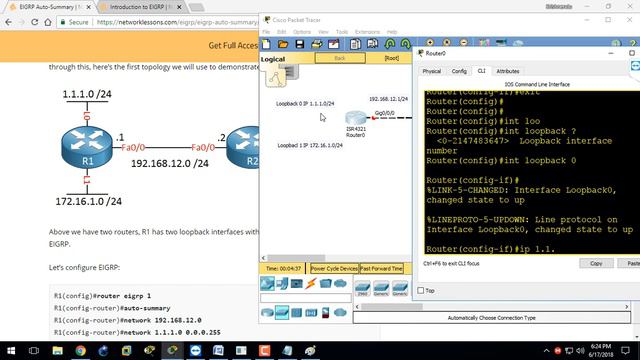Open TeamViewer icon in taskbar
The width and height of the screenshot is (640, 360).
[196, 351]
